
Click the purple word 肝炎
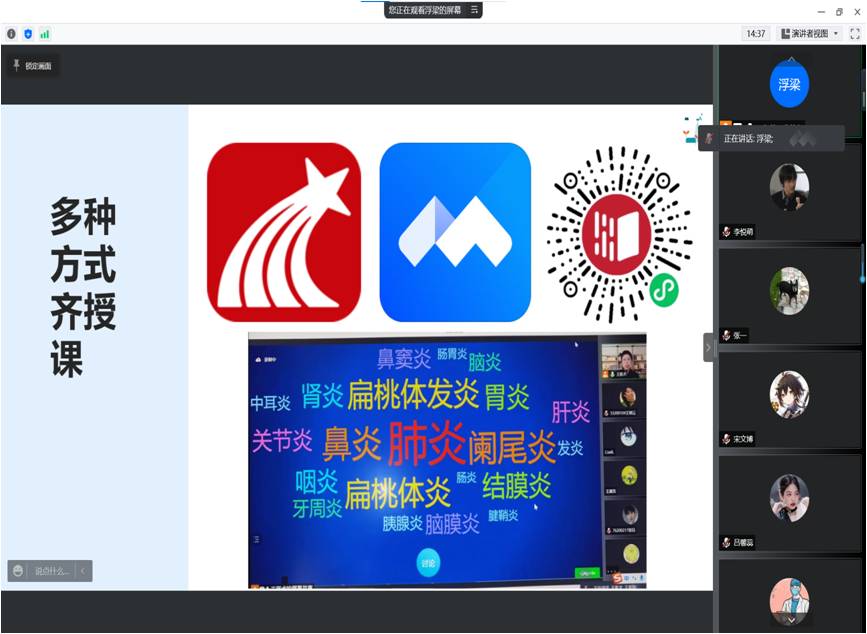pyautogui.click(x=571, y=412)
